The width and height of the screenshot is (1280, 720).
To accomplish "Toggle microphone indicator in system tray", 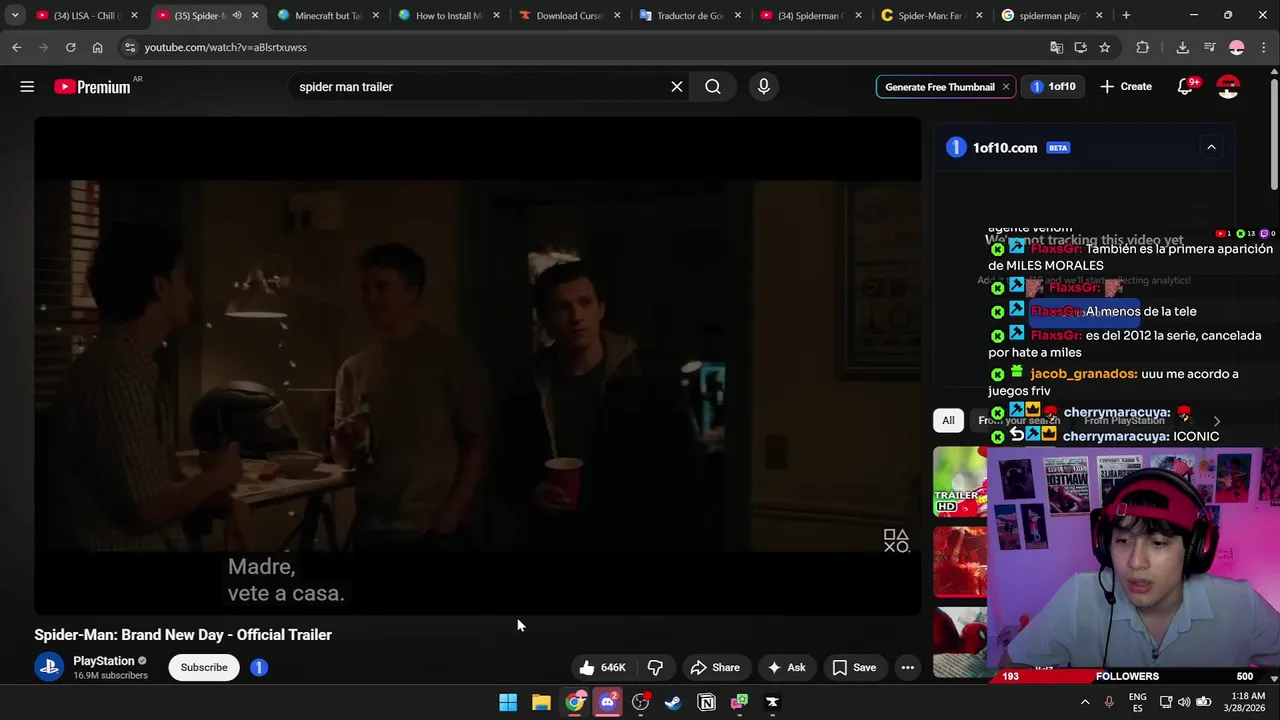I will coord(1108,702).
